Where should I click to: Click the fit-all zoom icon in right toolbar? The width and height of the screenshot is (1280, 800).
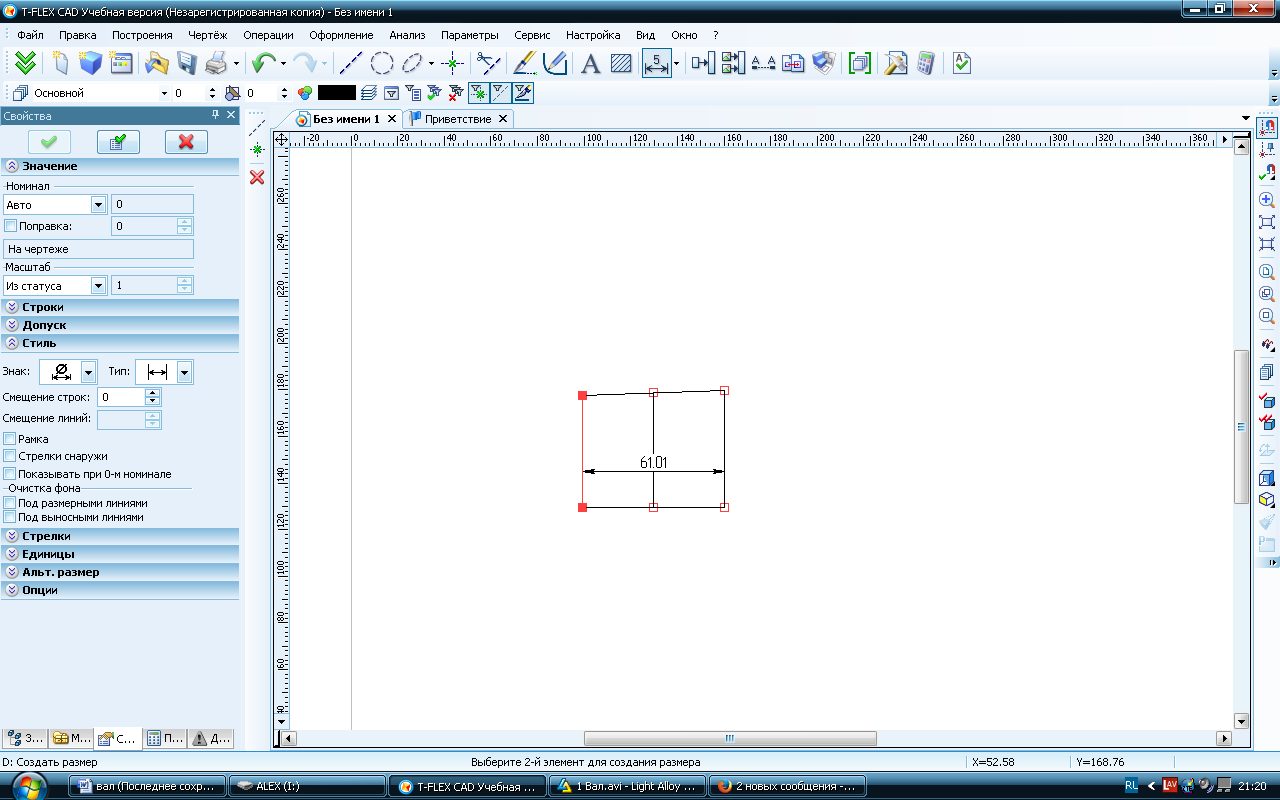pos(1267,222)
